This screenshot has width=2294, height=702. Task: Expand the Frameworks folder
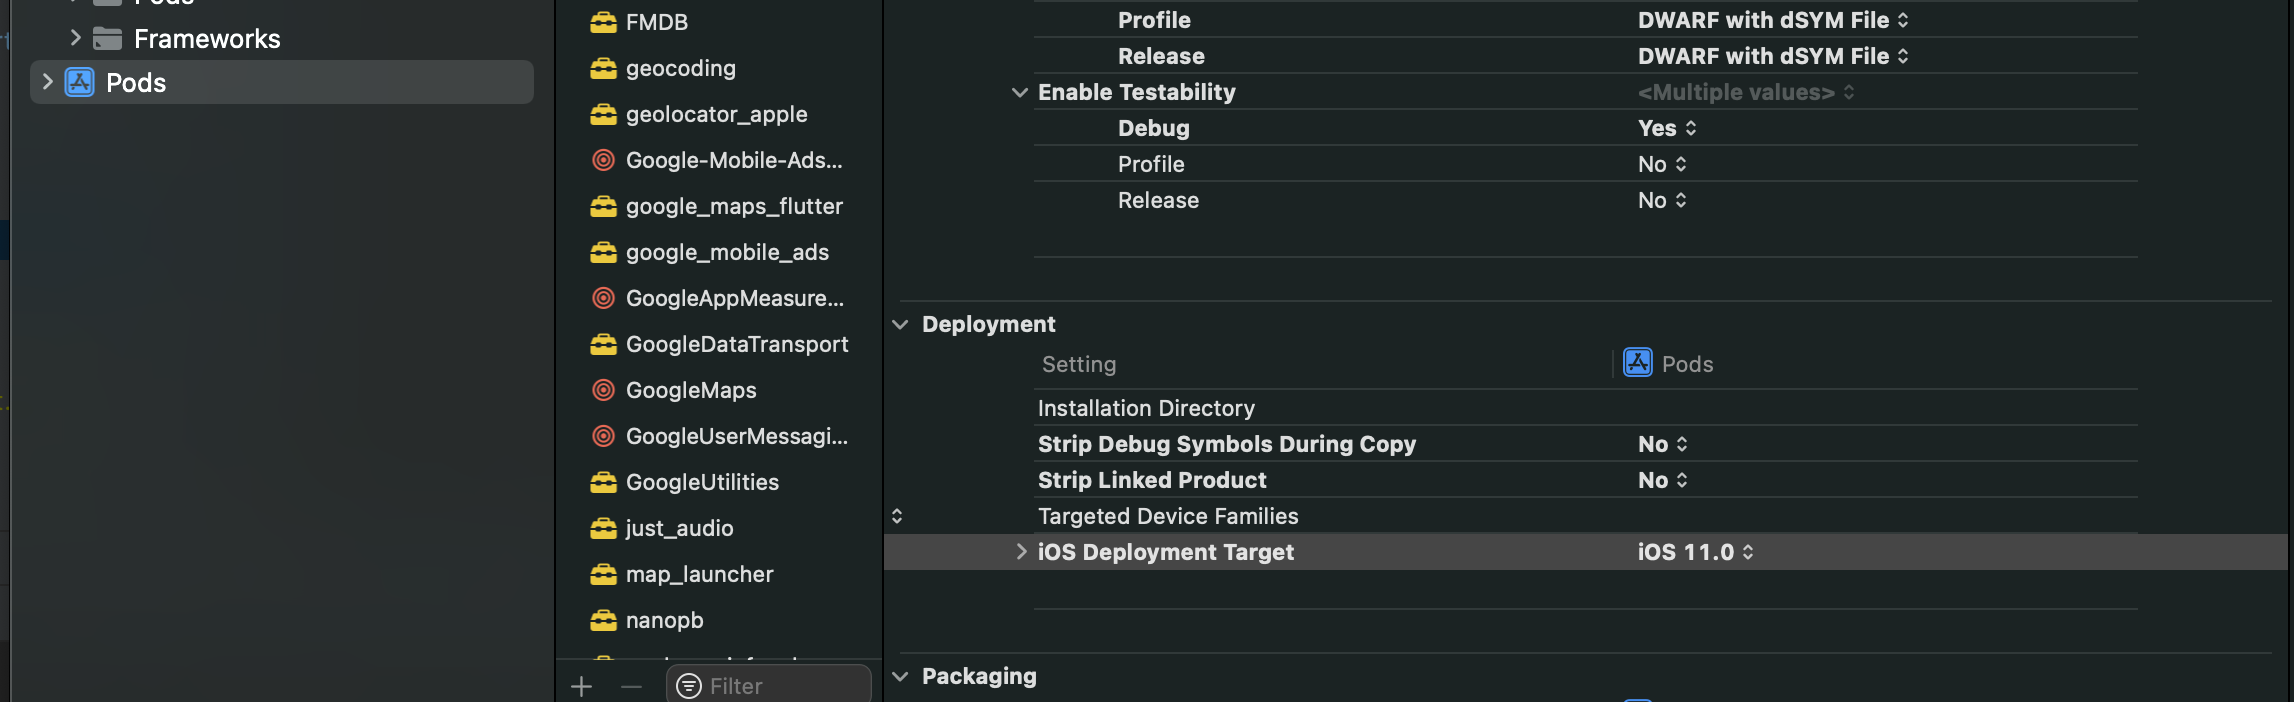pos(75,38)
